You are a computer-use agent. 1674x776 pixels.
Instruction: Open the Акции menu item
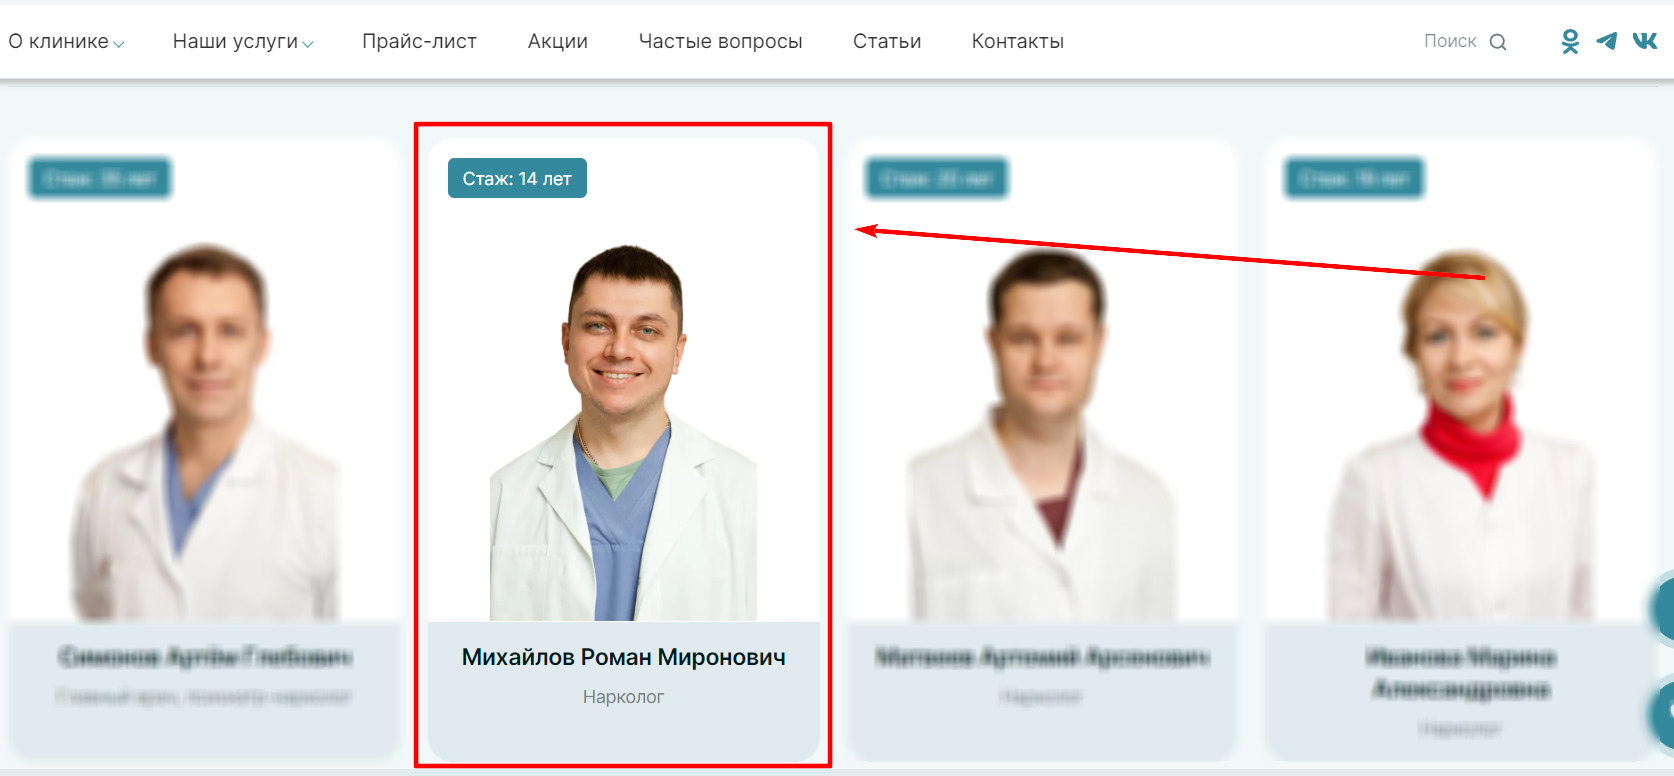tap(558, 41)
